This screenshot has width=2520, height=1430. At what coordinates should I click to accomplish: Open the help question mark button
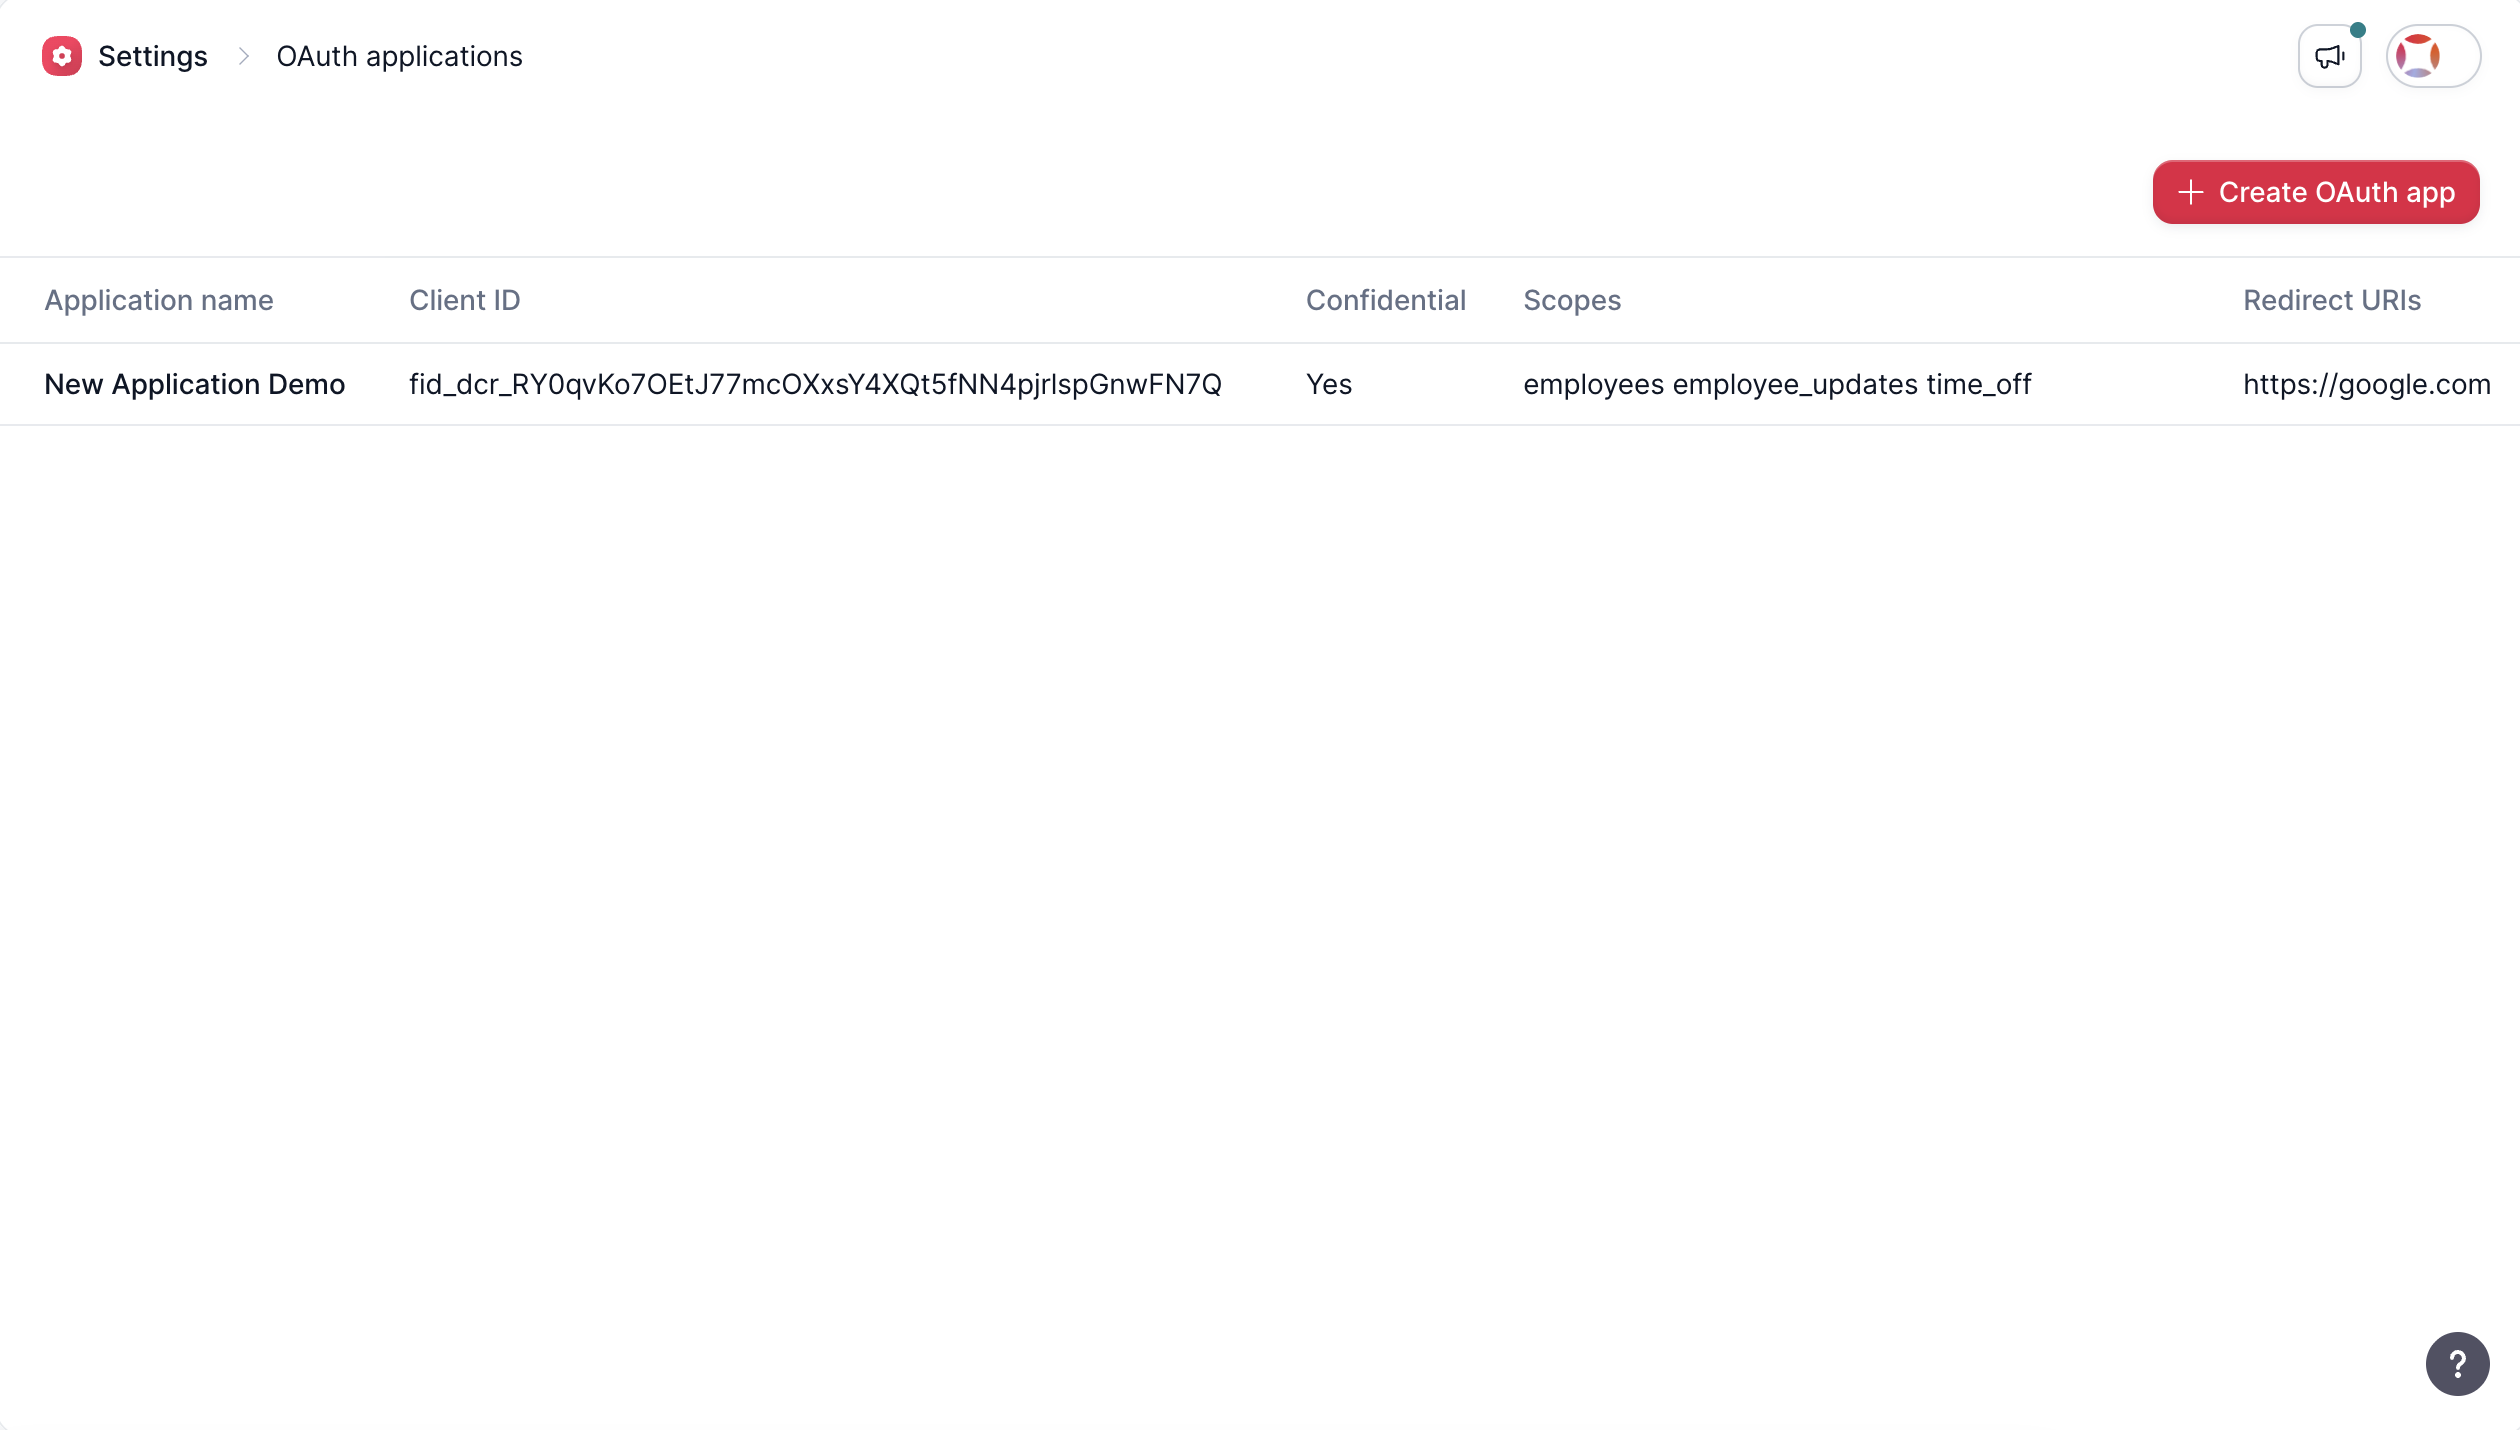pos(2457,1364)
